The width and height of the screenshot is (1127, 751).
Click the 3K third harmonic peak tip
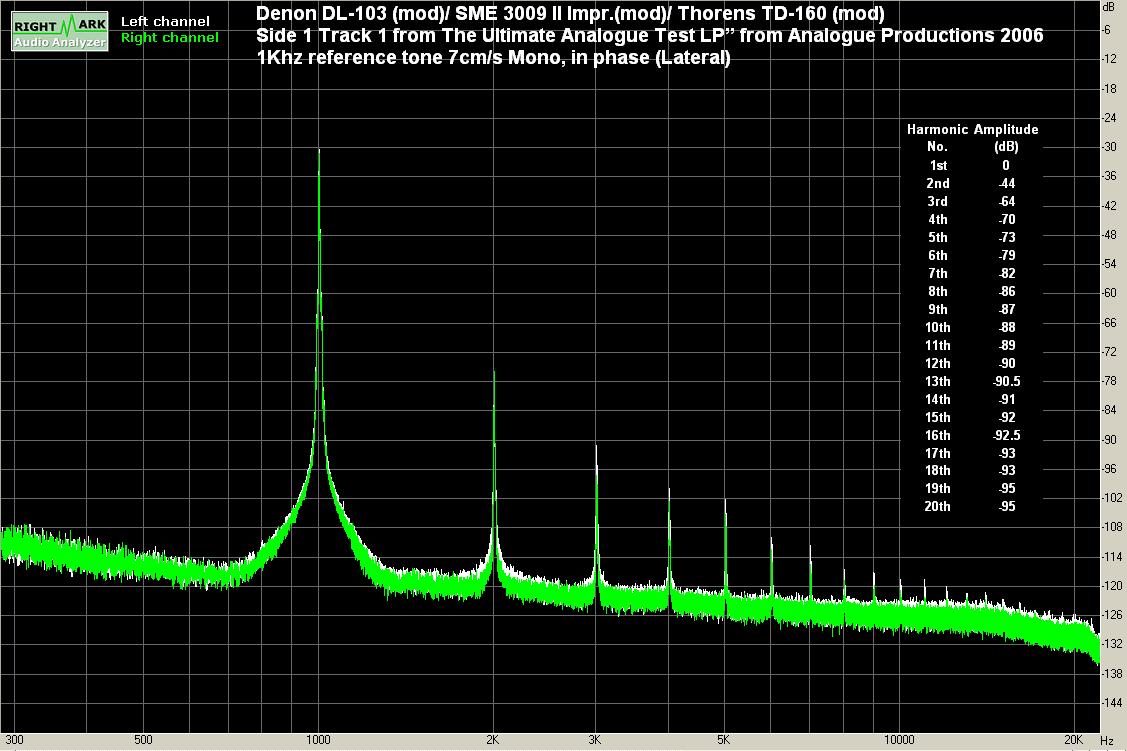point(596,447)
